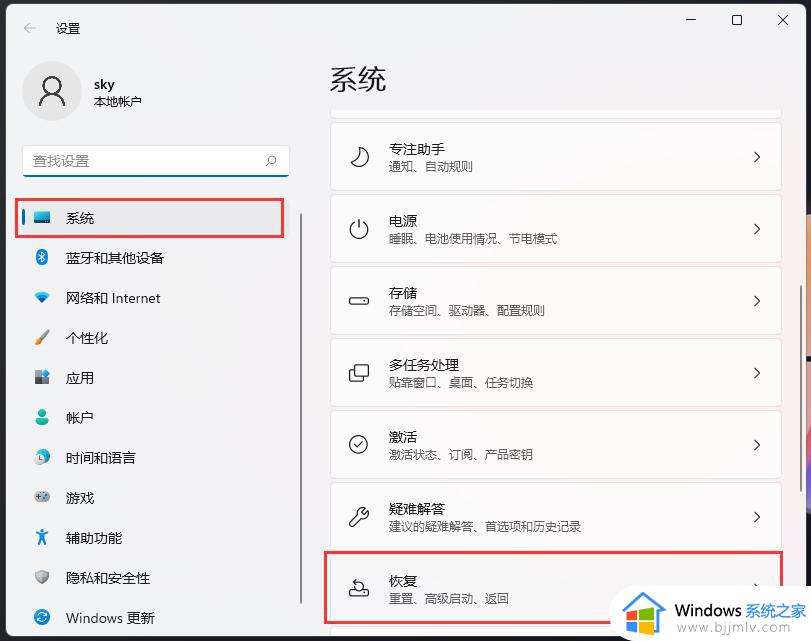
Task: Maximize the 设置 window
Action: pyautogui.click(x=737, y=20)
